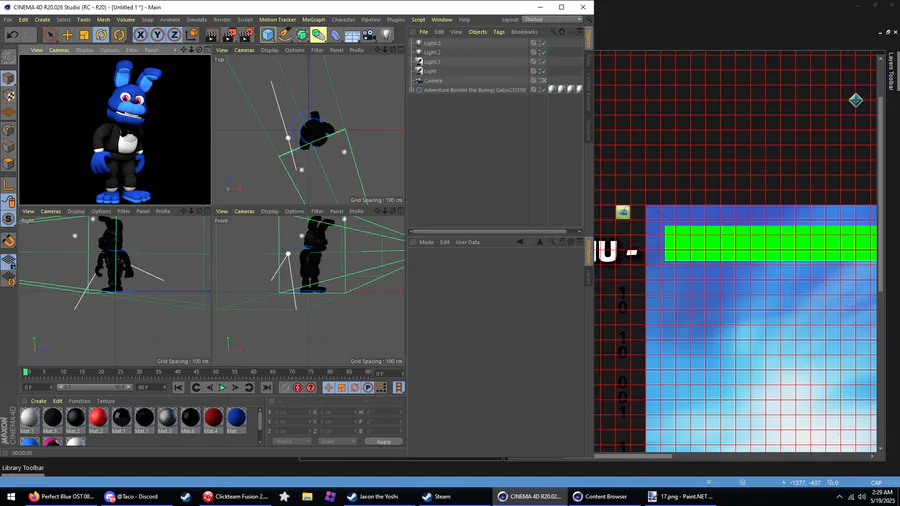This screenshot has width=900, height=506.
Task: Expand the Adventure Bonnie the Bunny object
Action: pyautogui.click(x=412, y=90)
